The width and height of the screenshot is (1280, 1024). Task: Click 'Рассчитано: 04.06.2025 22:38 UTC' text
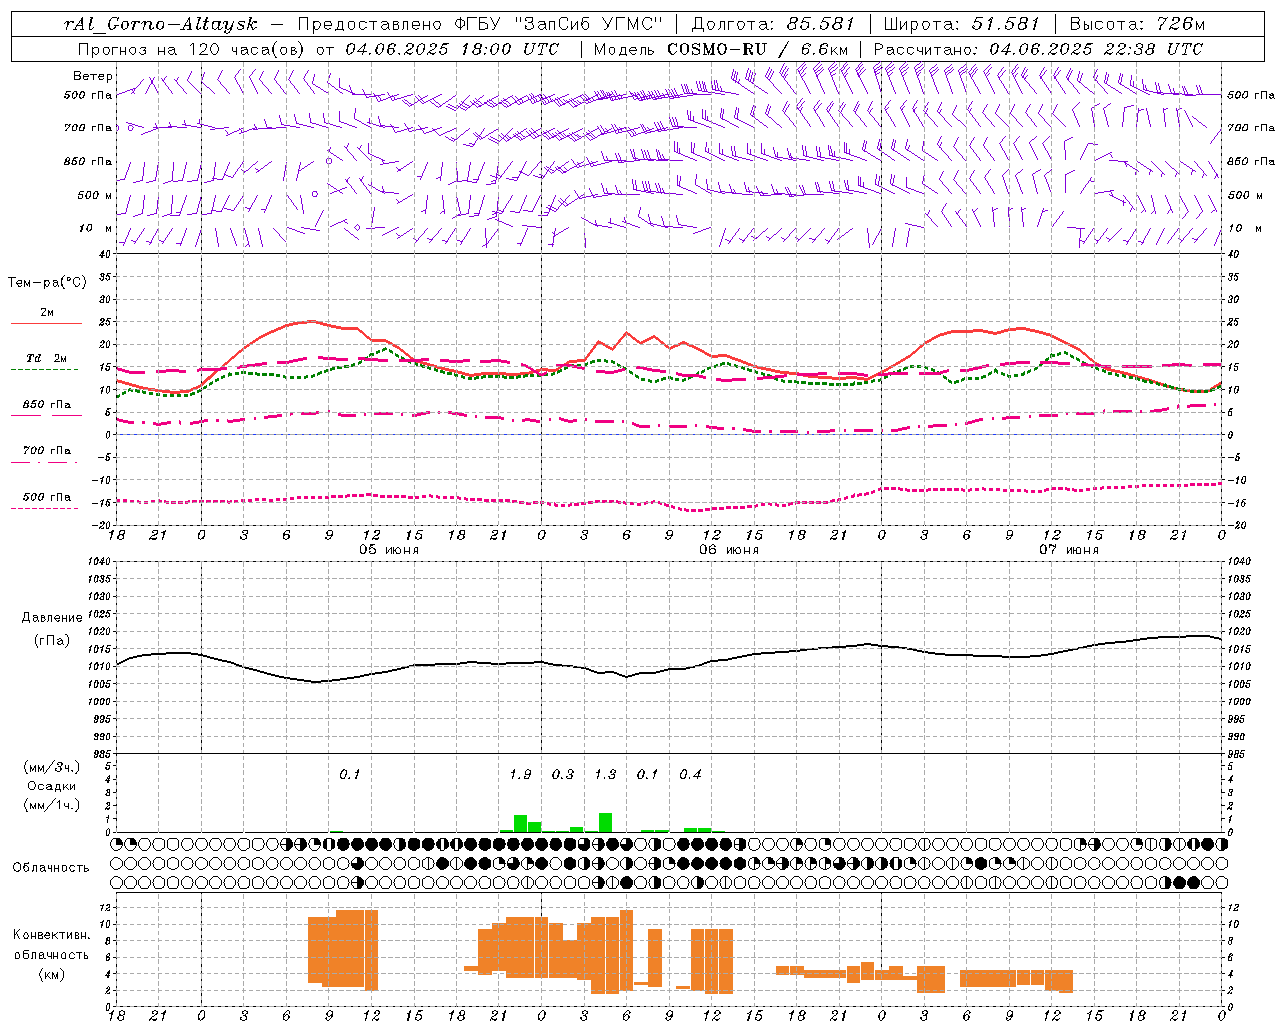pyautogui.click(x=1038, y=49)
